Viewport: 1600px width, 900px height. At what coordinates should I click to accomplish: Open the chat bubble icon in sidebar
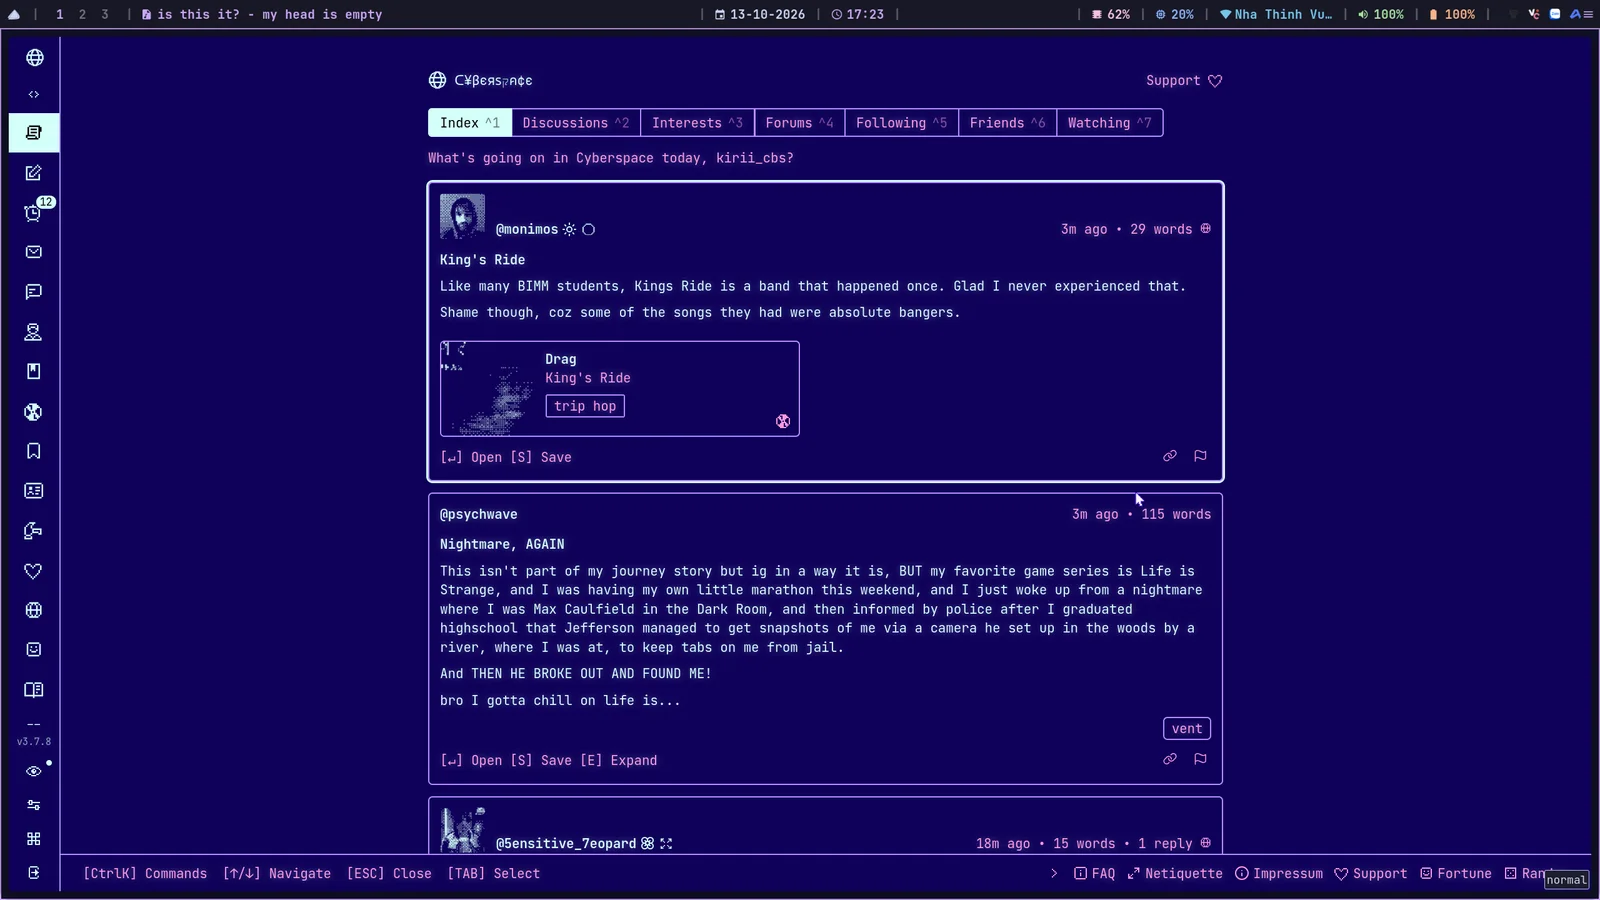[x=34, y=292]
